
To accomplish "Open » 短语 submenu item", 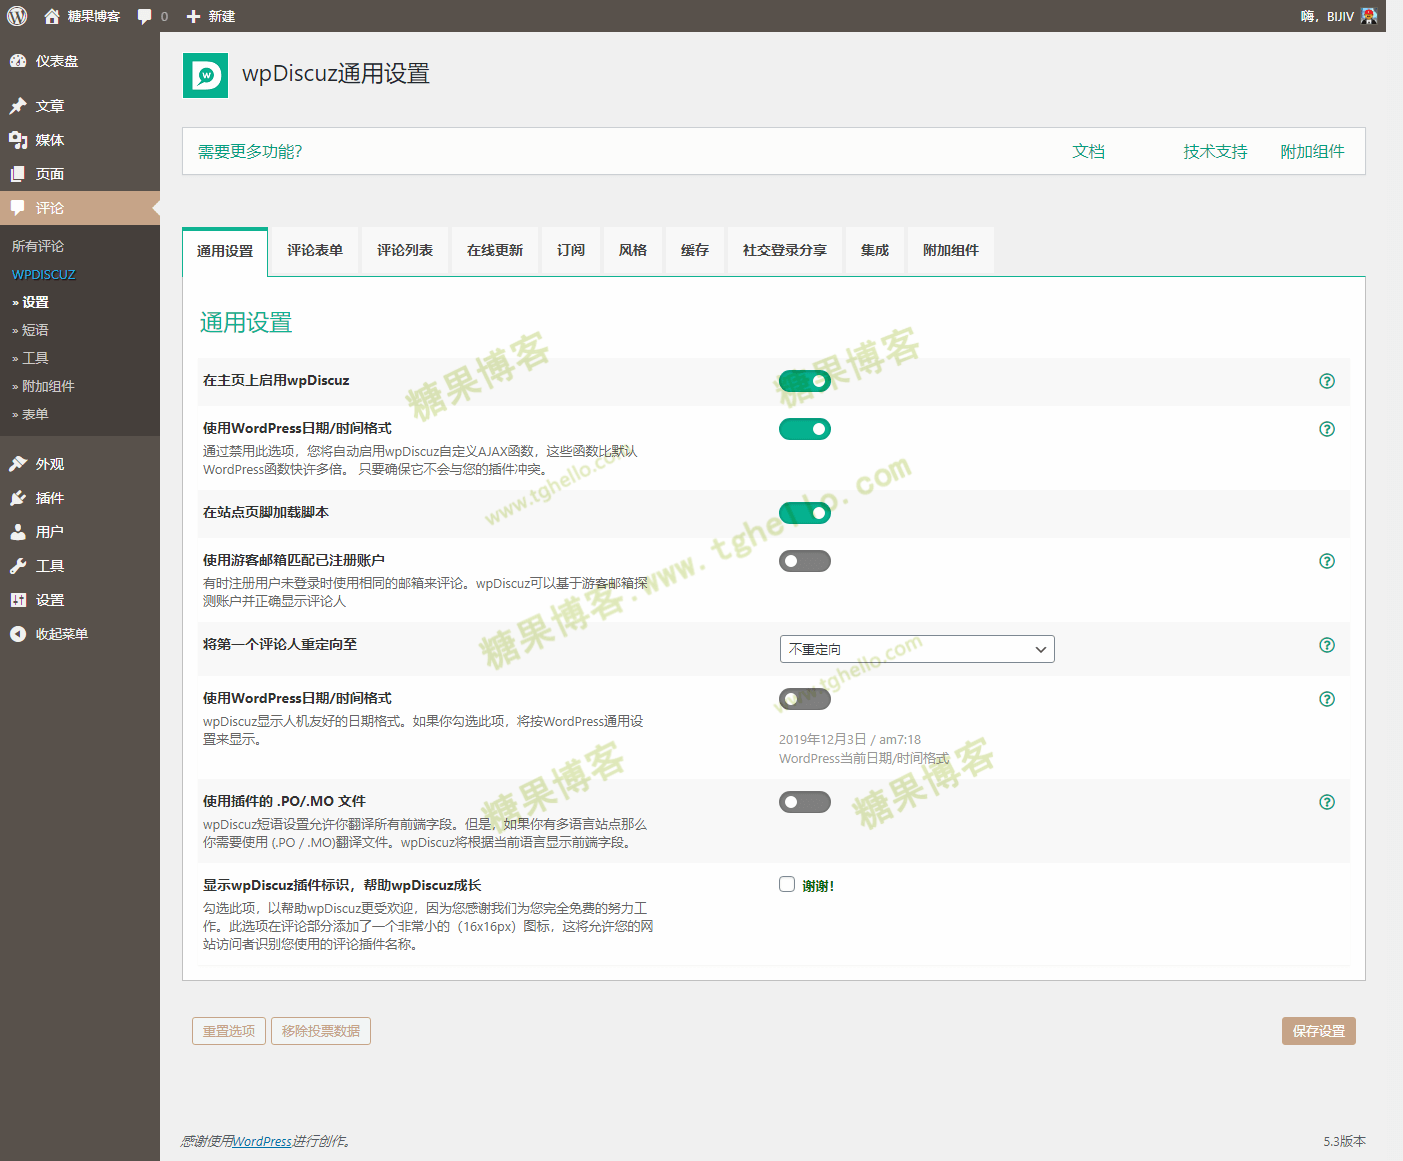I will click(30, 330).
